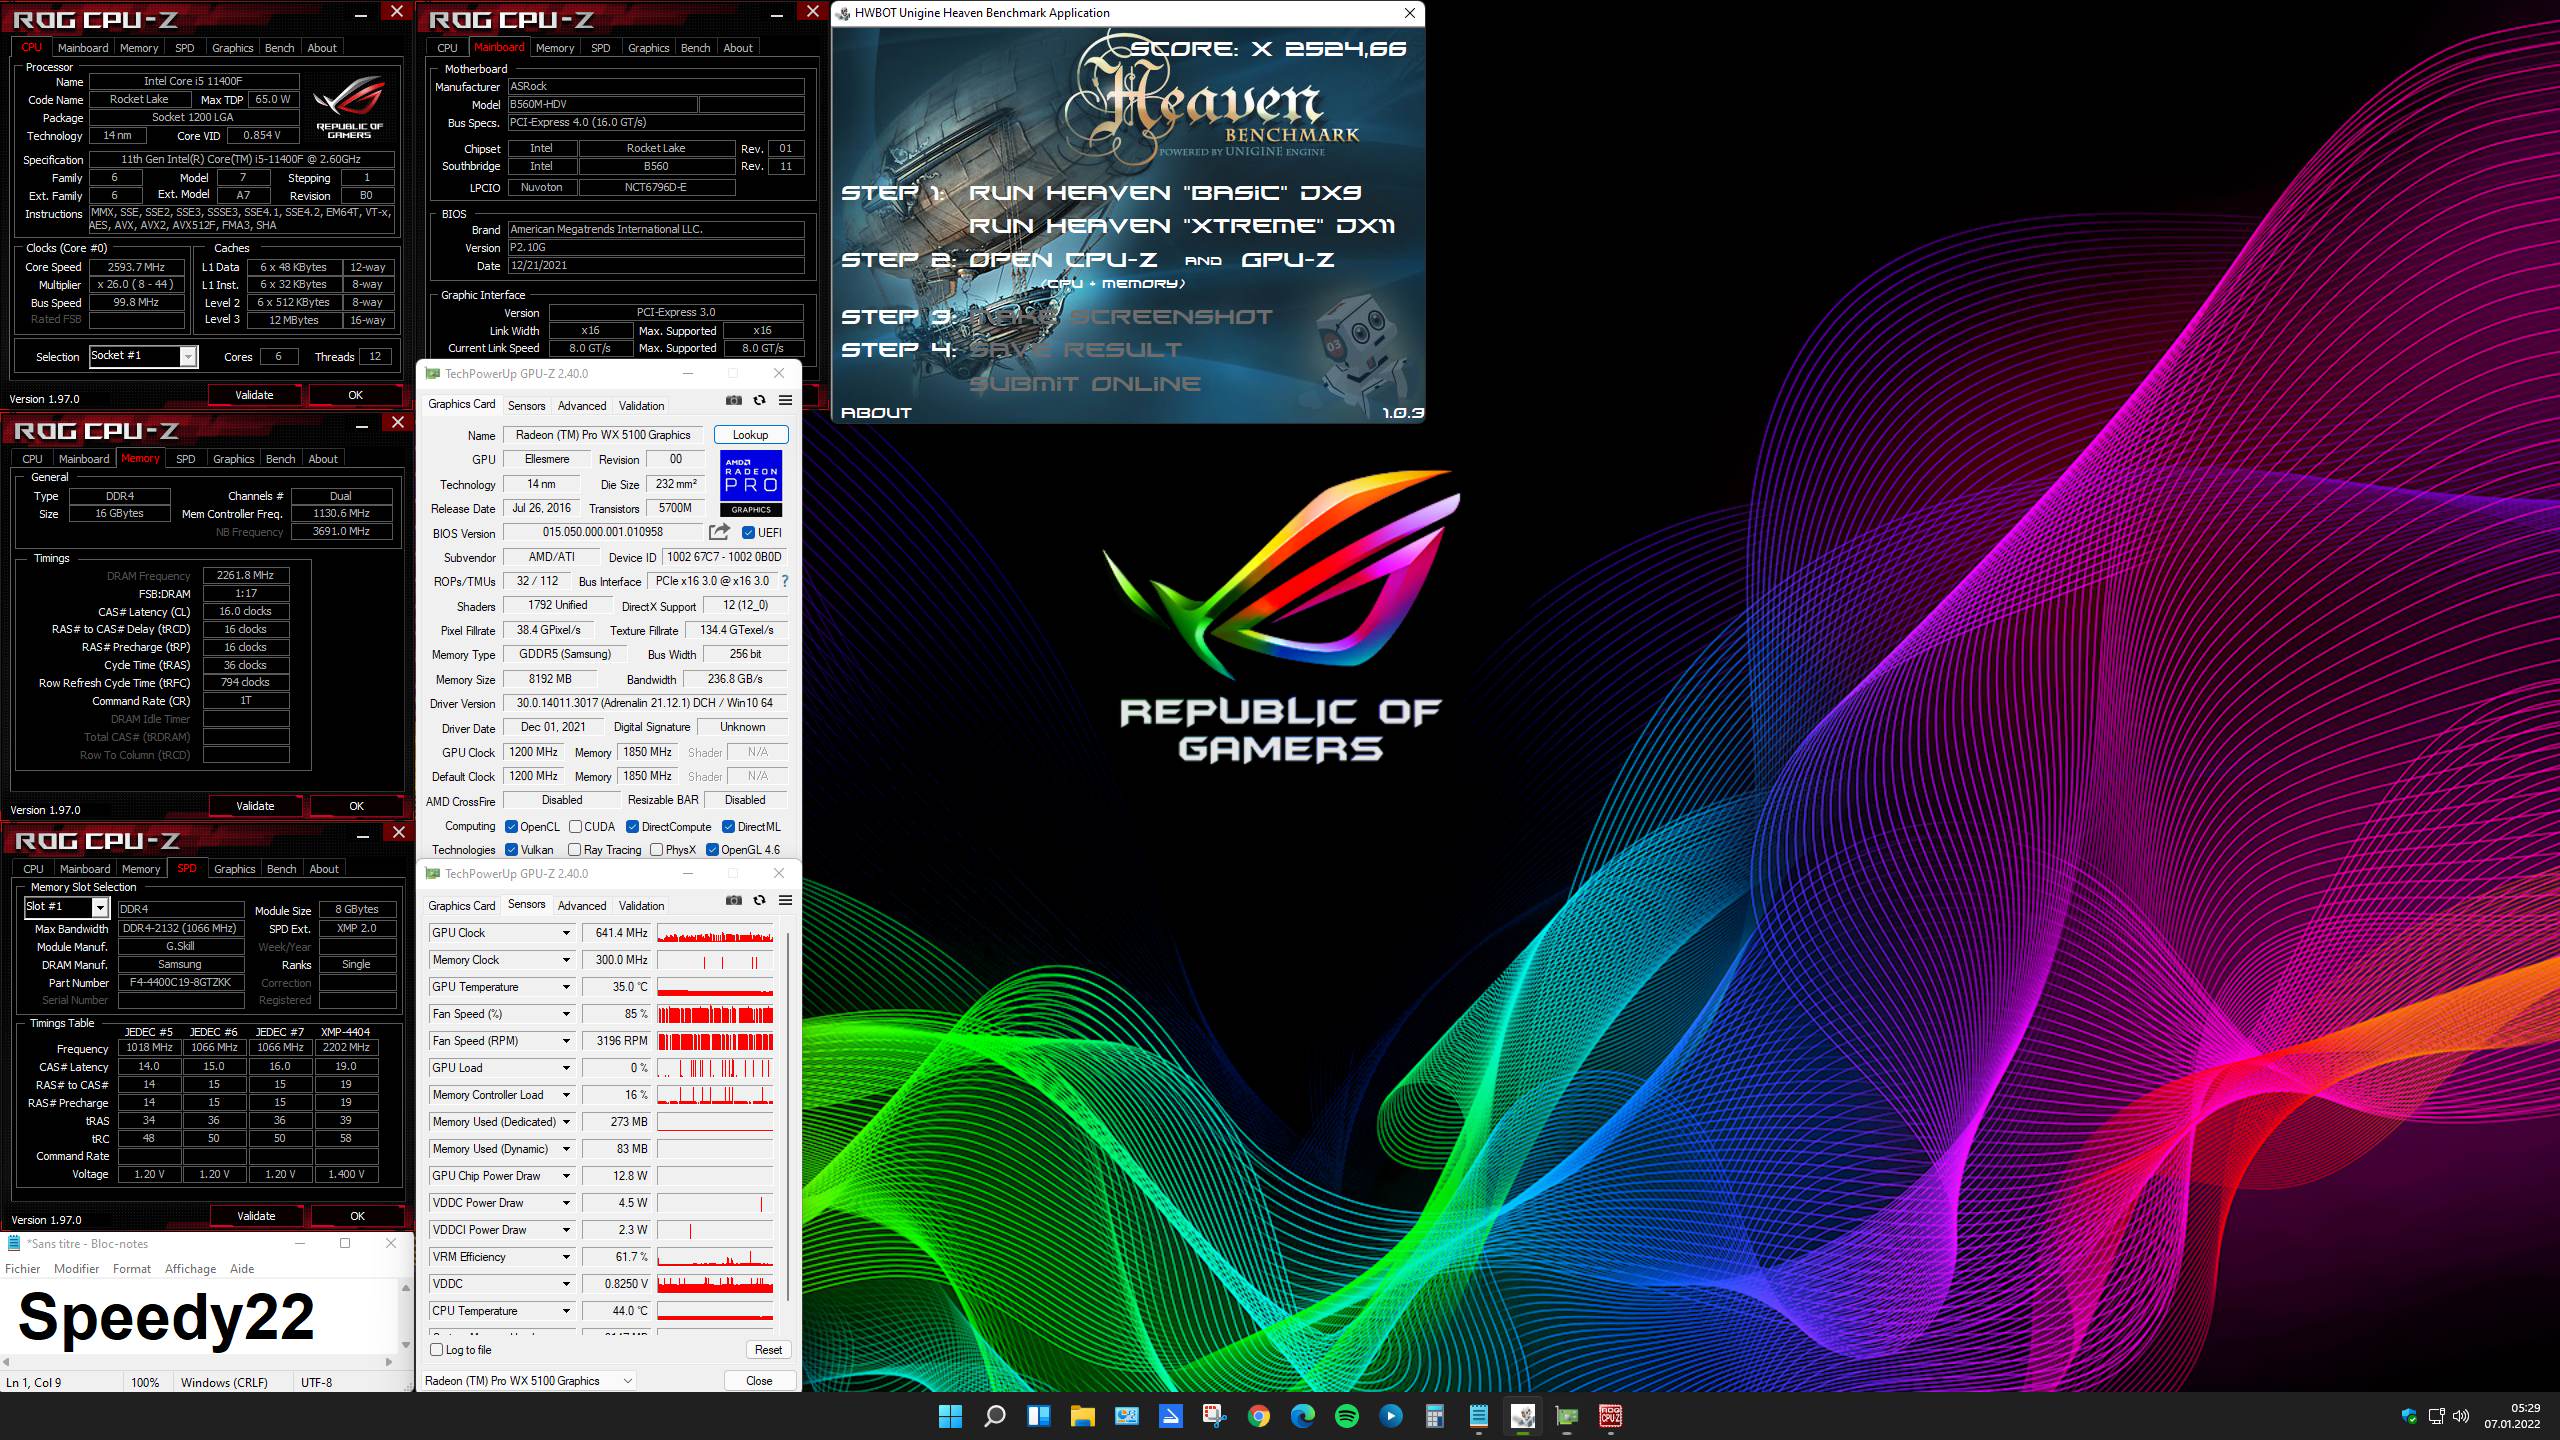The height and width of the screenshot is (1440, 2560).
Task: Open Calculator from taskbar
Action: click(1434, 1416)
